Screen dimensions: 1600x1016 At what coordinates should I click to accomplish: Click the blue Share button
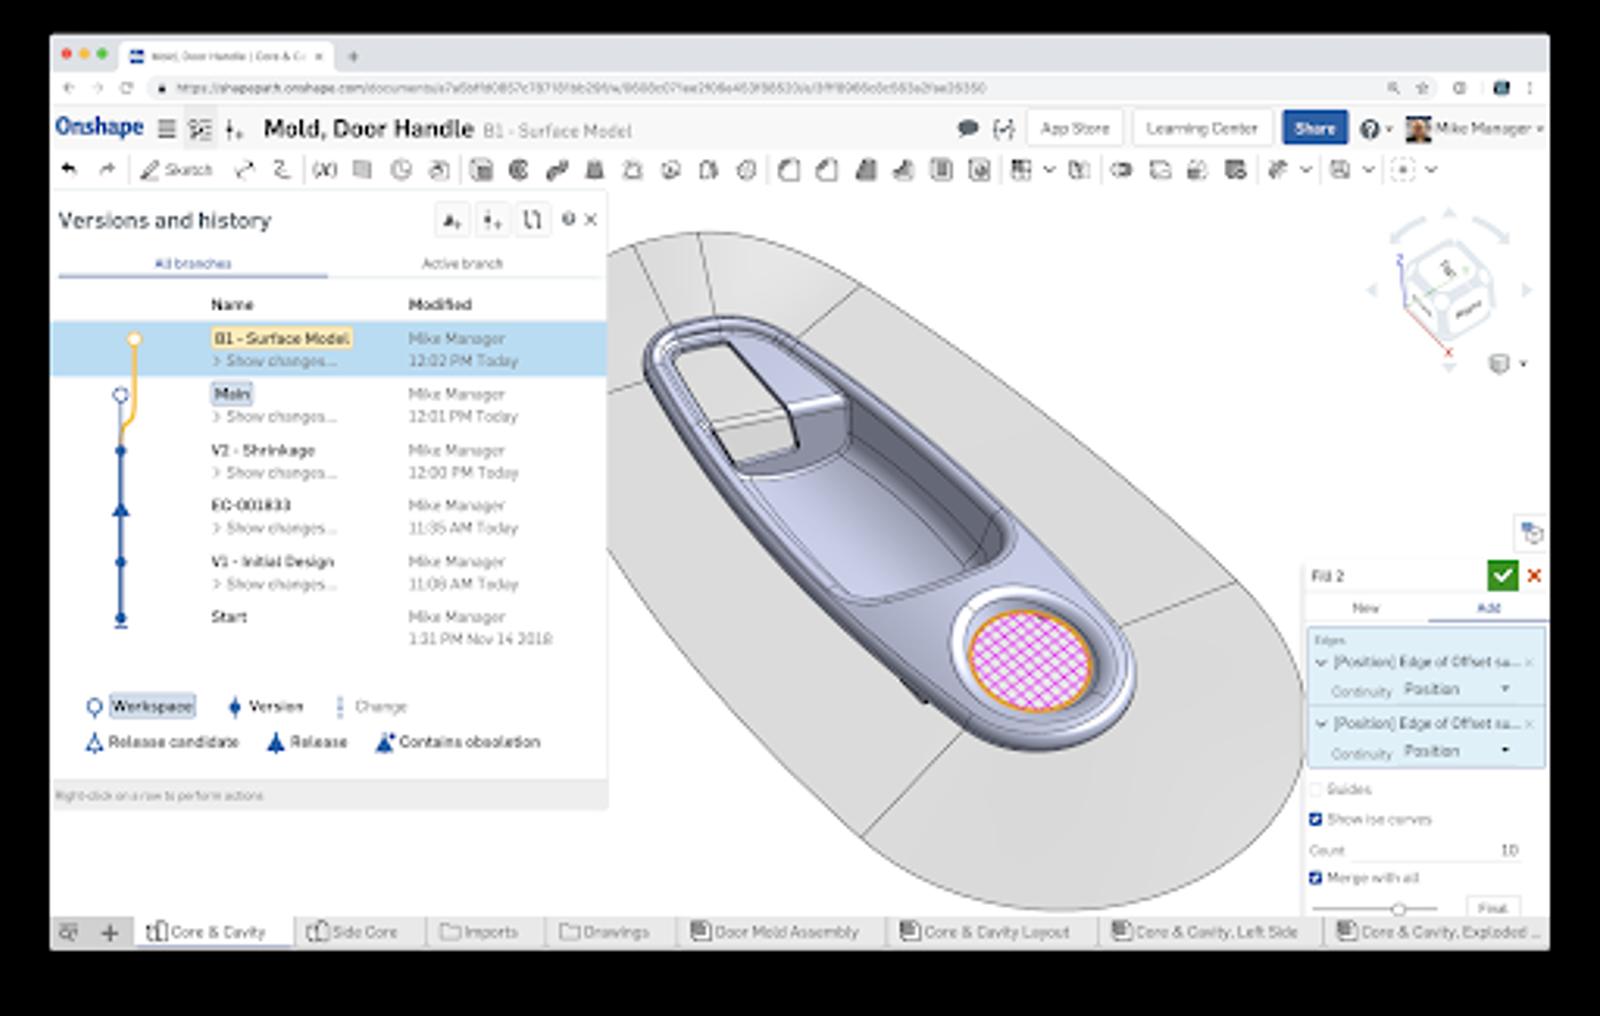coord(1314,129)
